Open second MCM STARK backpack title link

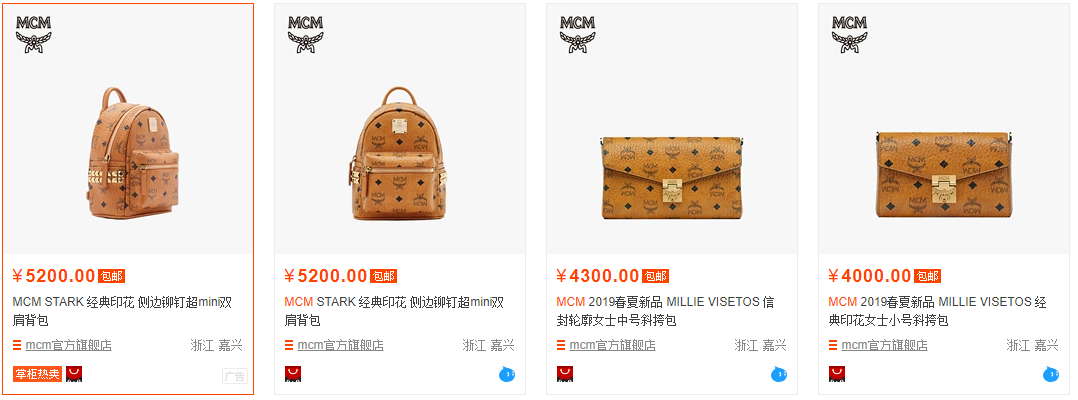tap(395, 311)
